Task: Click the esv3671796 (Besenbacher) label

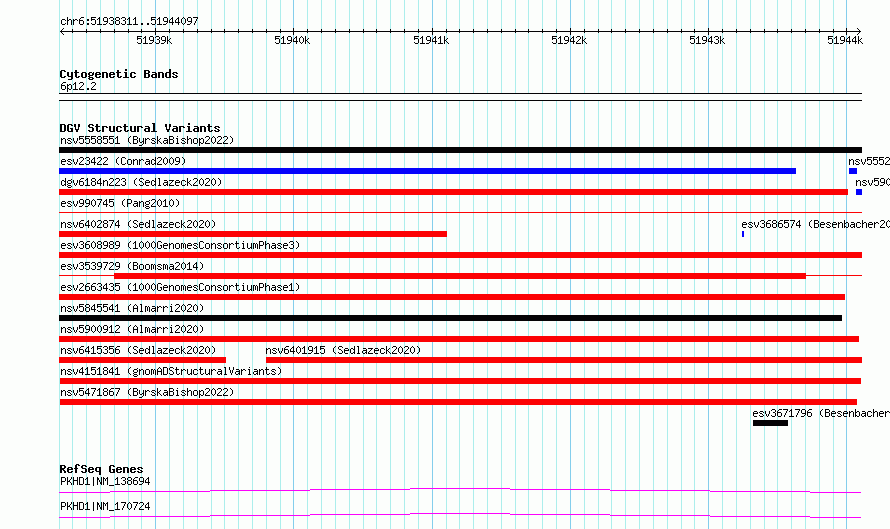Action: click(821, 413)
